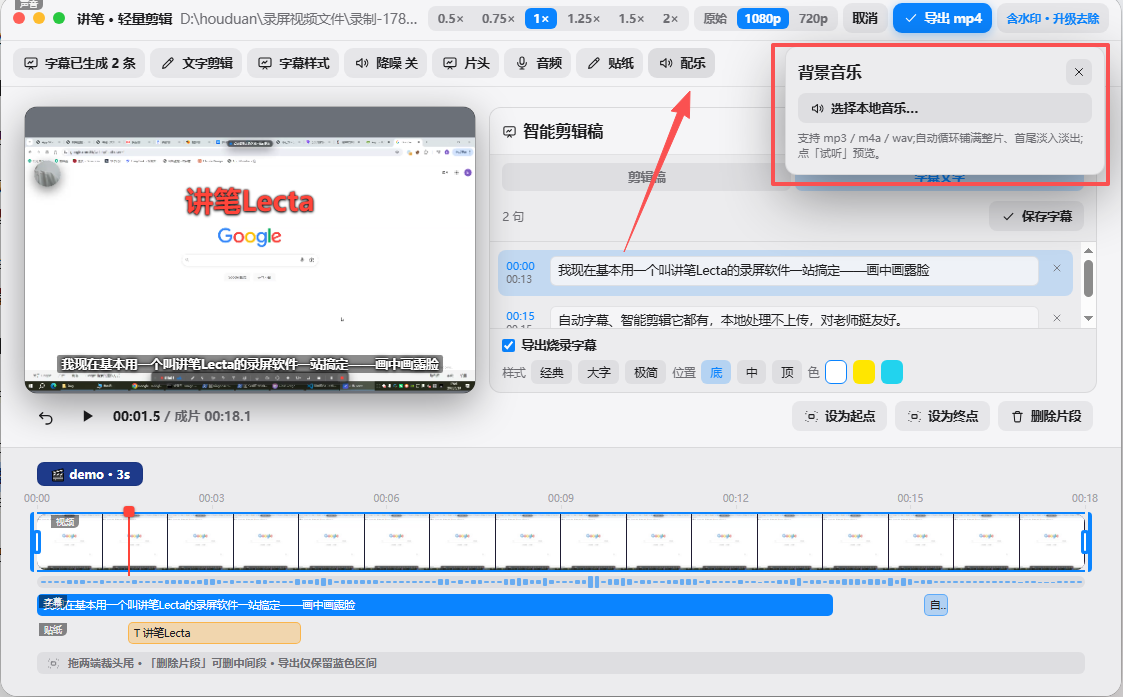Click the left trim handle of video track
Image resolution: width=1123 pixels, height=697 pixels.
click(35, 542)
